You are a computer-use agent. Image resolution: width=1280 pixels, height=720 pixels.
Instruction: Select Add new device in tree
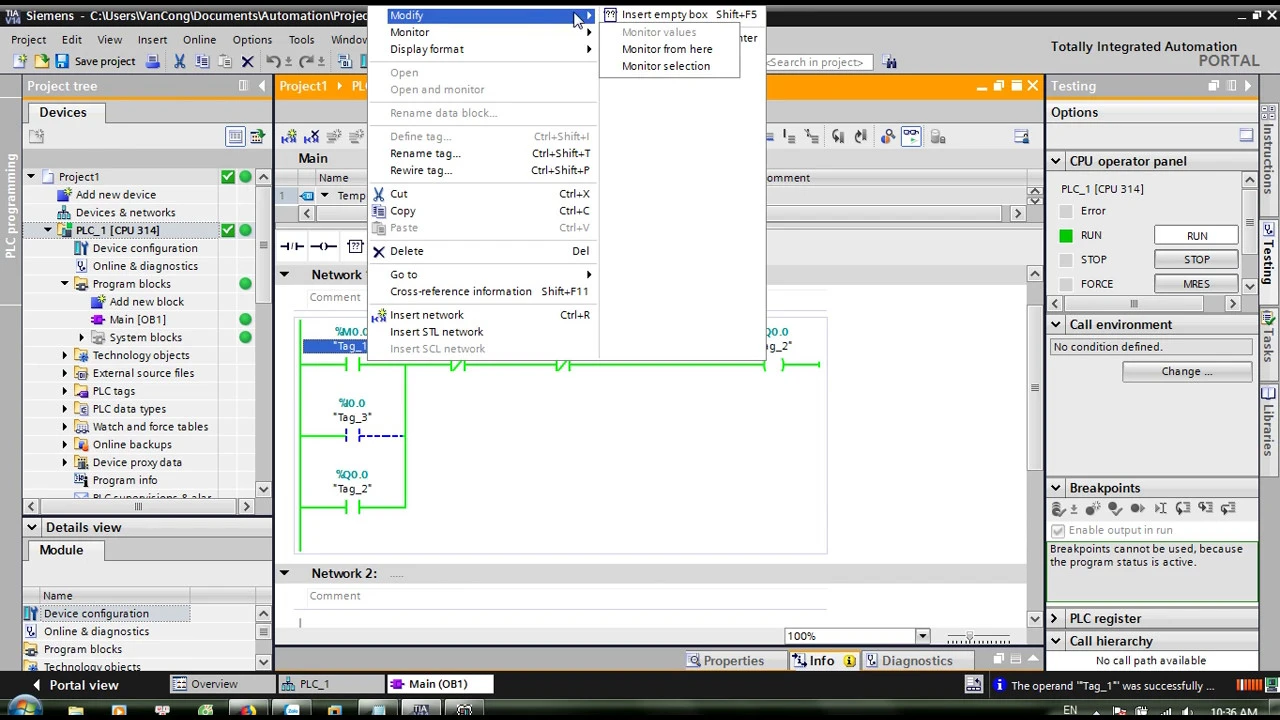point(115,194)
